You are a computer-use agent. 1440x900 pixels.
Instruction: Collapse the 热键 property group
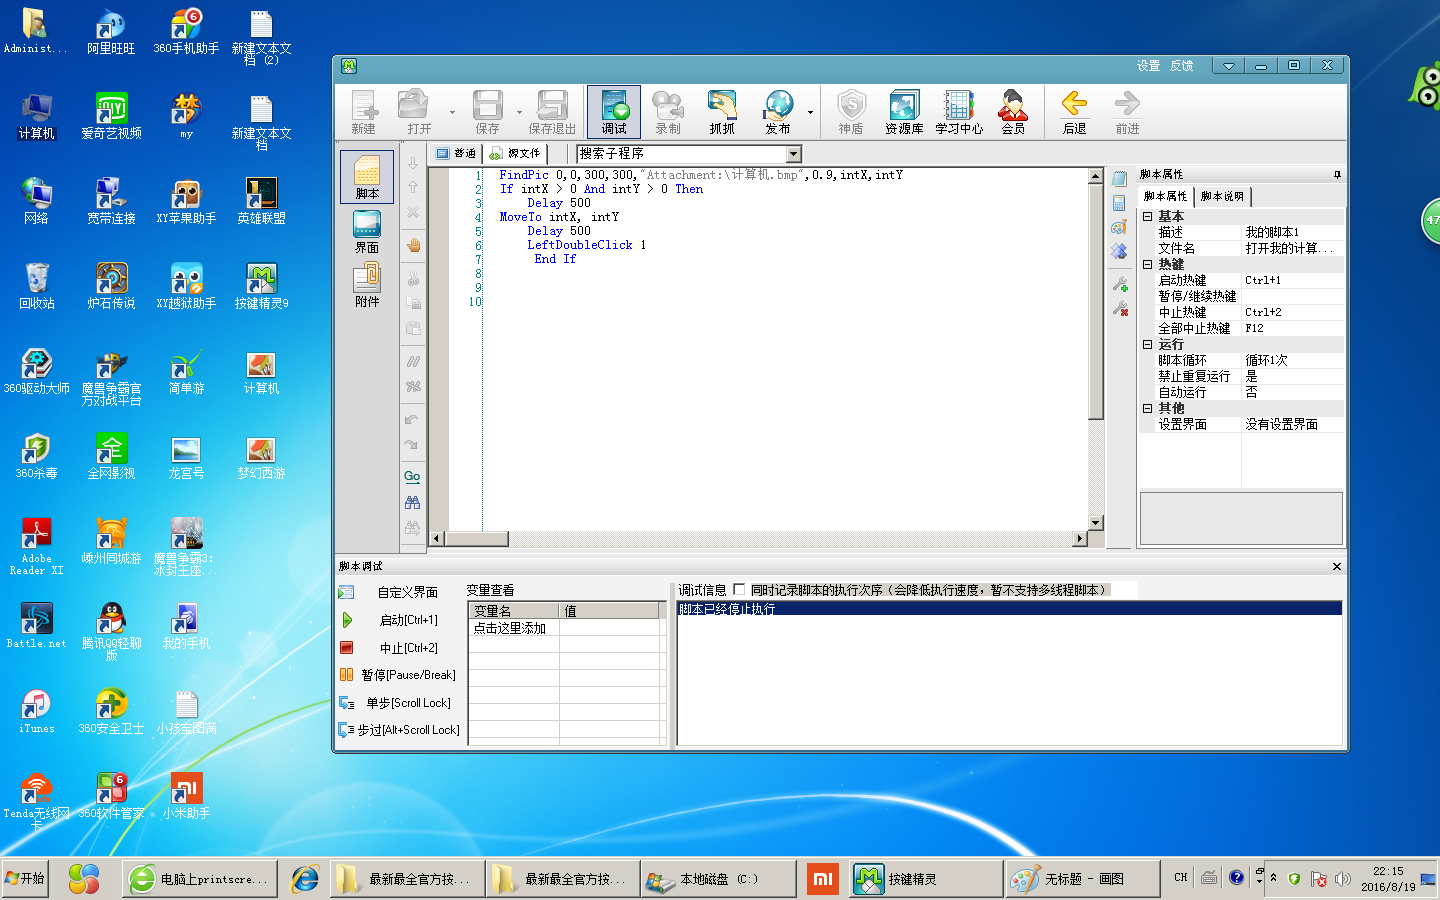point(1147,264)
